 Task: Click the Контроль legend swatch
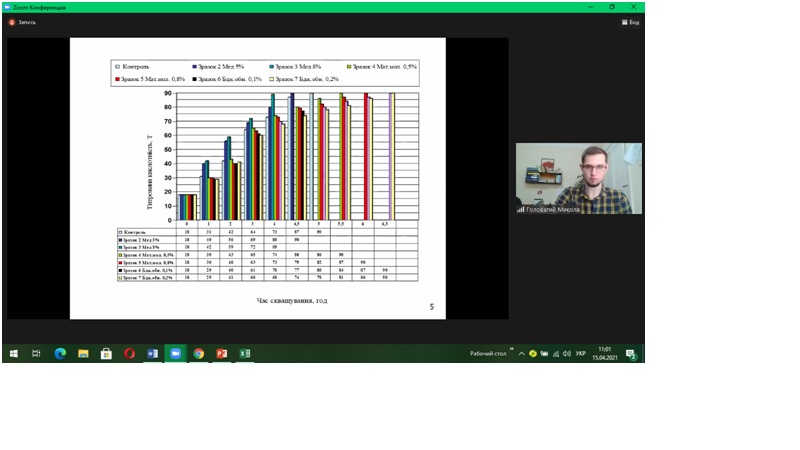pos(117,67)
